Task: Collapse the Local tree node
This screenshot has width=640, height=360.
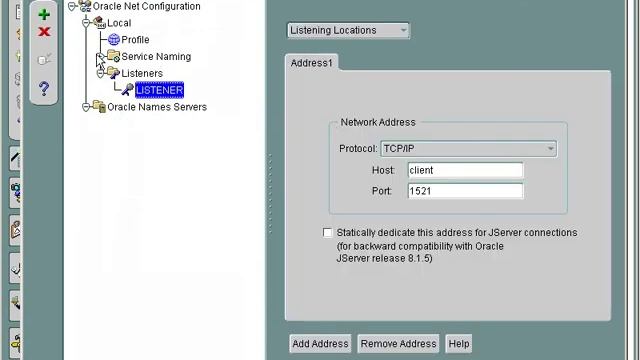Action: pos(86,23)
